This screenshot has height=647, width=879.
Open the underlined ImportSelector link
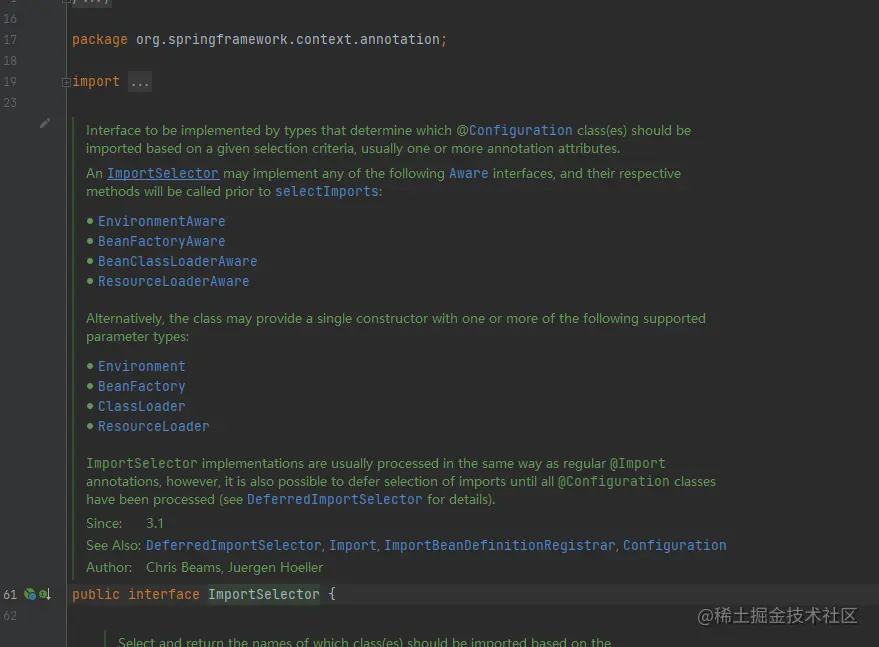pos(163,173)
